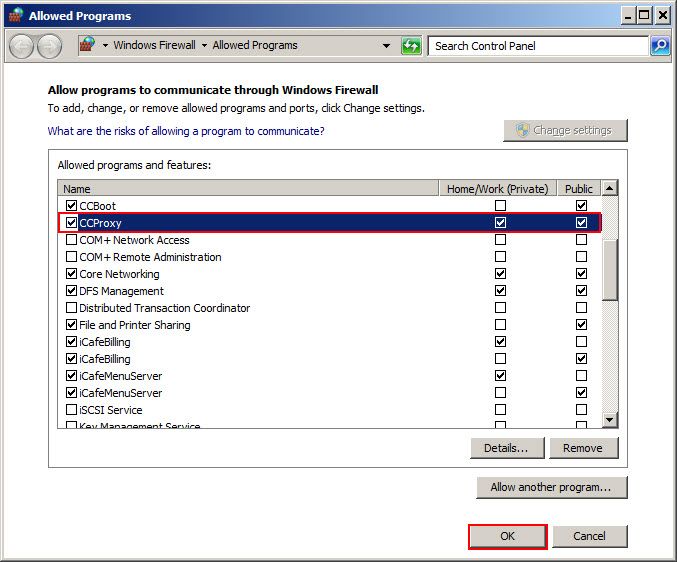Image resolution: width=677 pixels, height=562 pixels.
Task: Uncheck Core Networking Public checkbox
Action: (x=582, y=274)
